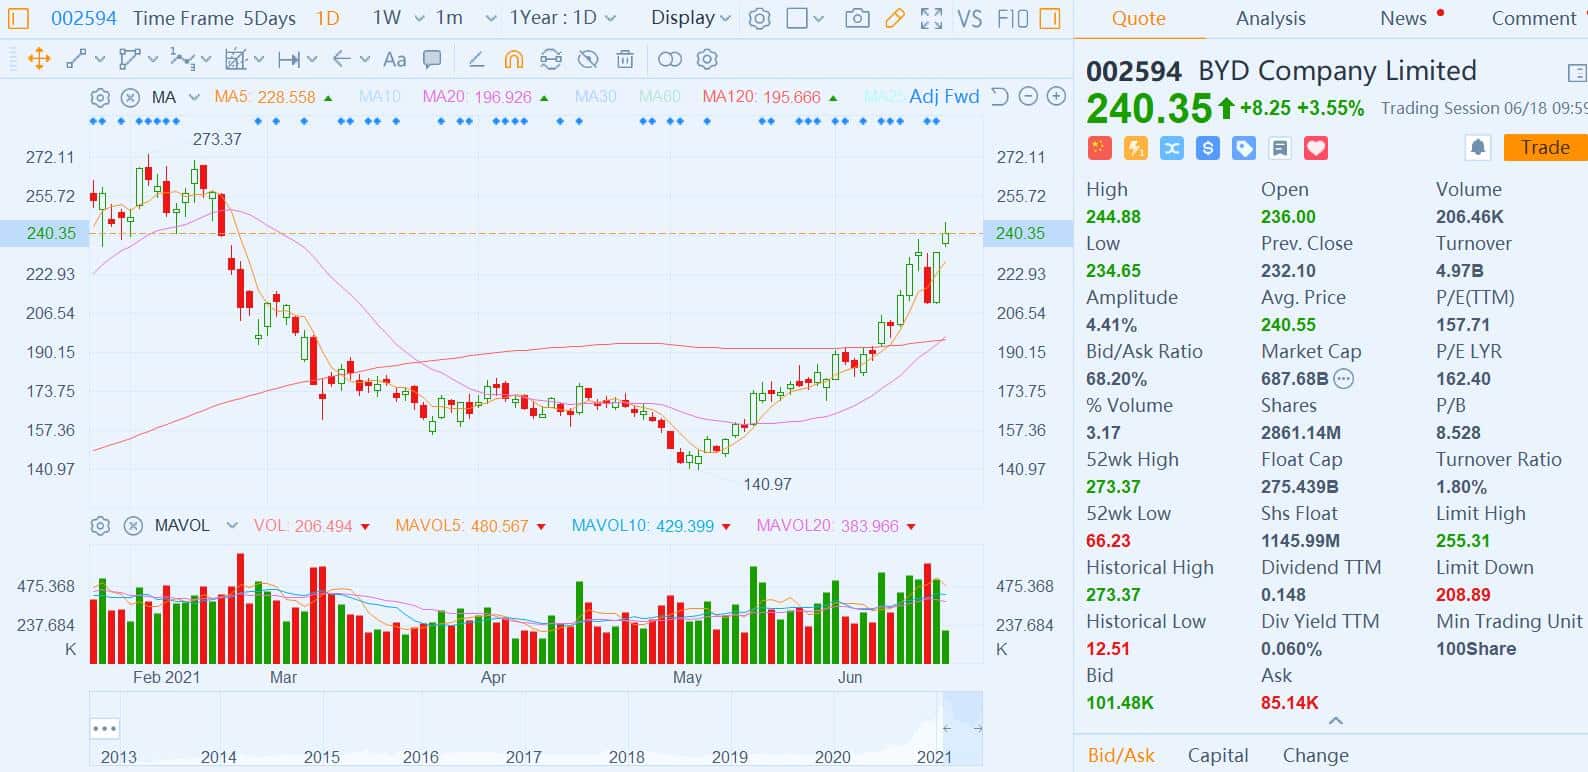
Task: Click the red heart favorite icon
Action: (x=1316, y=149)
